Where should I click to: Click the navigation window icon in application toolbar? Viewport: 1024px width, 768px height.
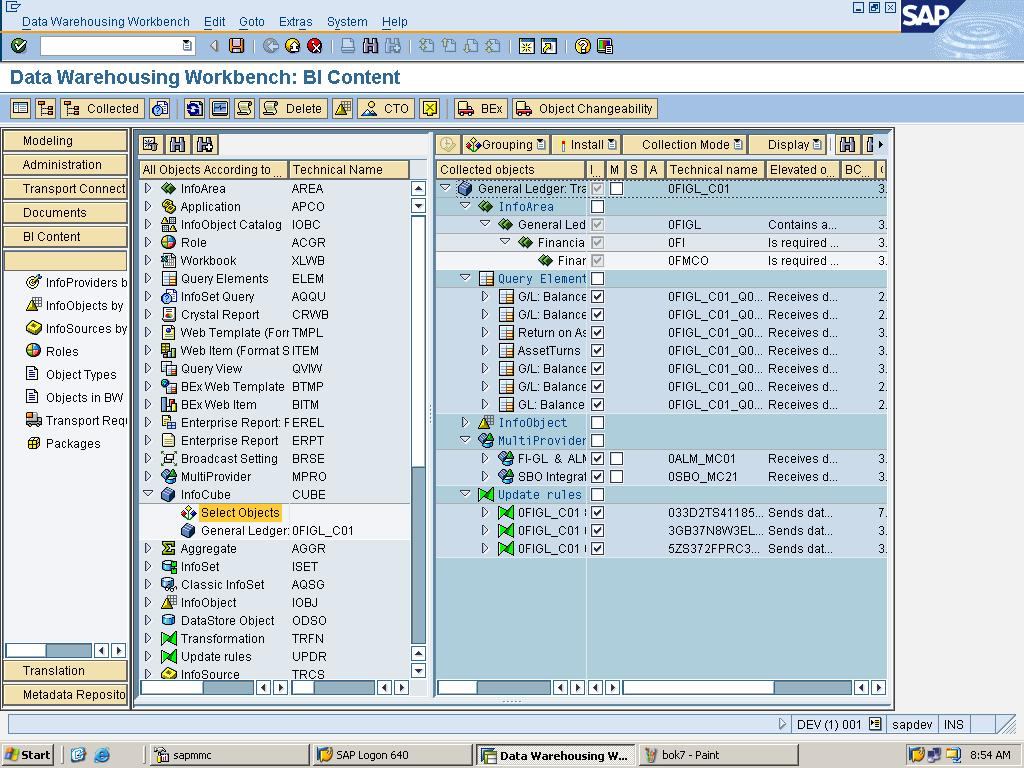click(21, 108)
